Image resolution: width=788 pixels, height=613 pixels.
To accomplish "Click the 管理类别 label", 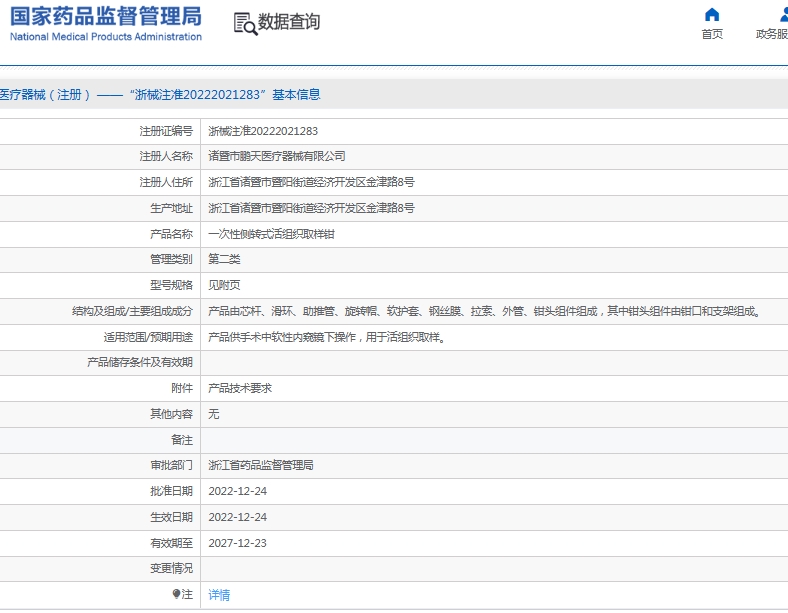I will point(171,259).
